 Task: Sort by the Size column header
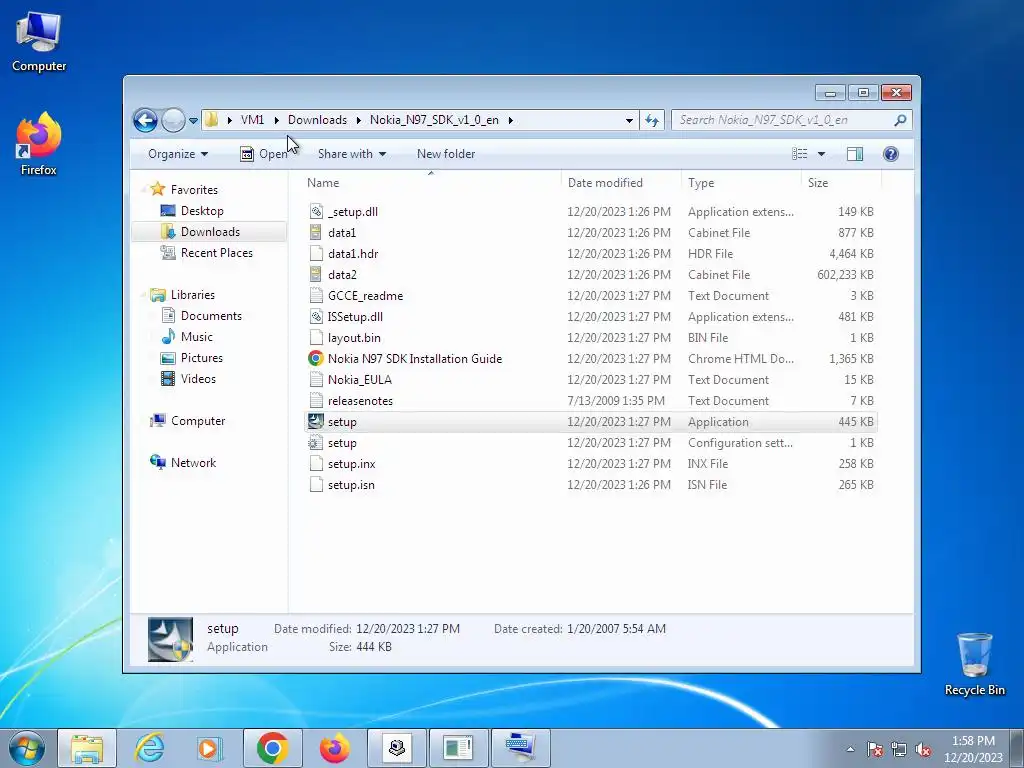[818, 183]
